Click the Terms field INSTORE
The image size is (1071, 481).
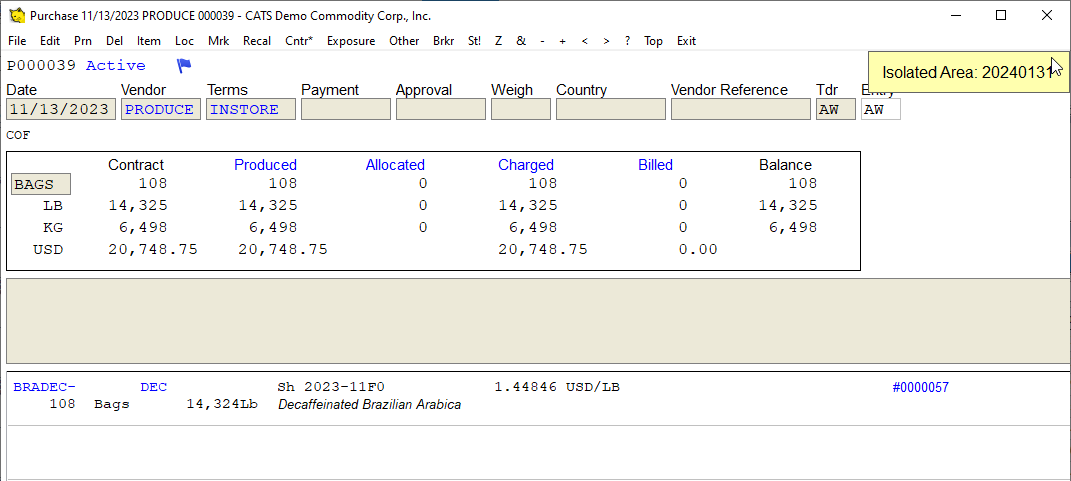pyautogui.click(x=251, y=109)
